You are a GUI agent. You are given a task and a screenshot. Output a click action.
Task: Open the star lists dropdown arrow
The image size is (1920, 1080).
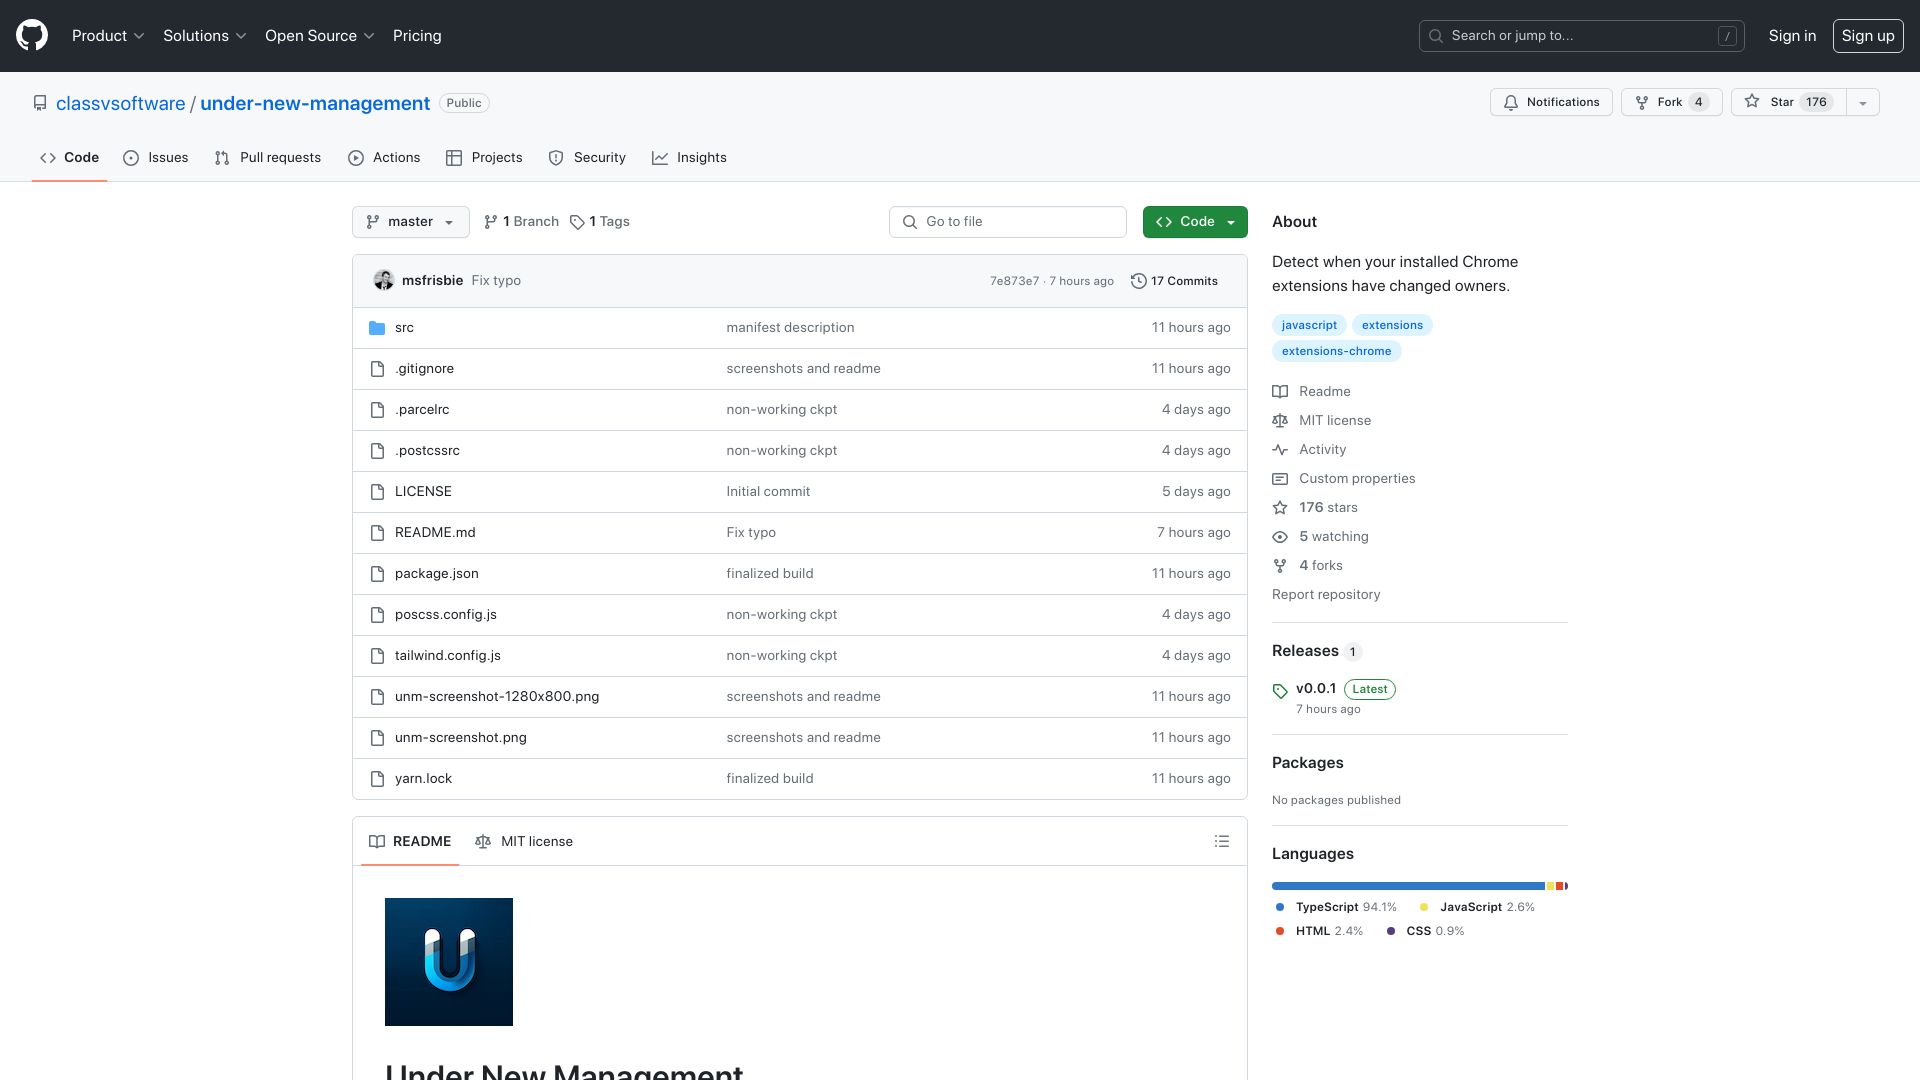[x=1862, y=102]
